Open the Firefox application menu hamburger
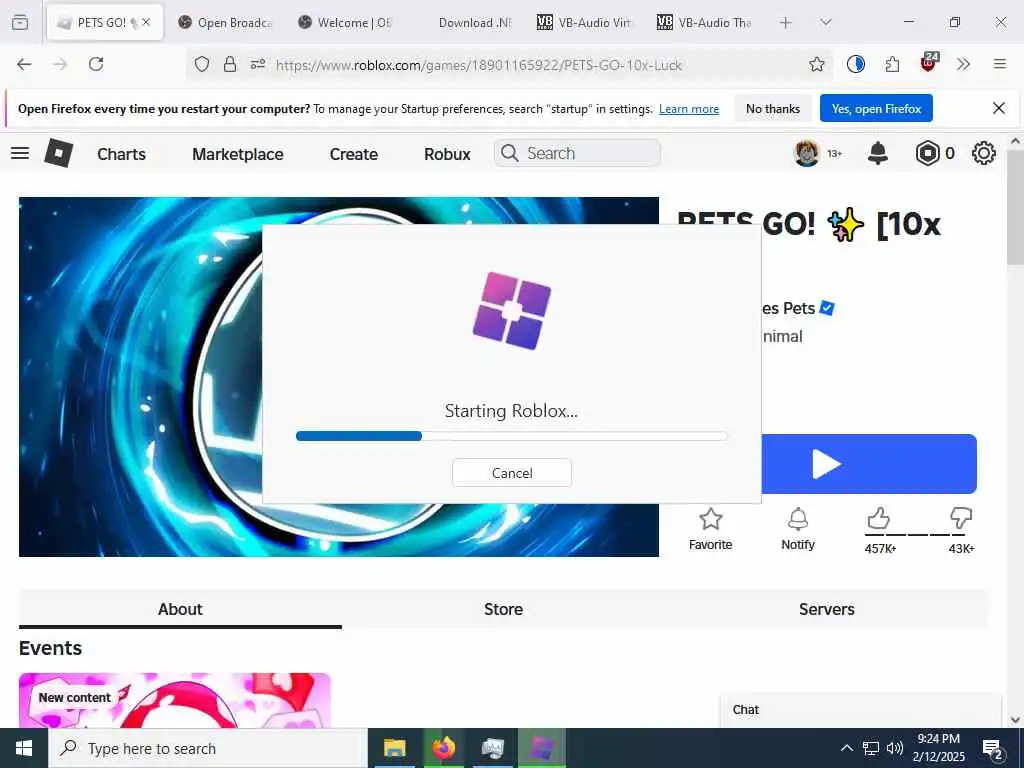Screen dimensions: 1024x768 click(x=999, y=64)
